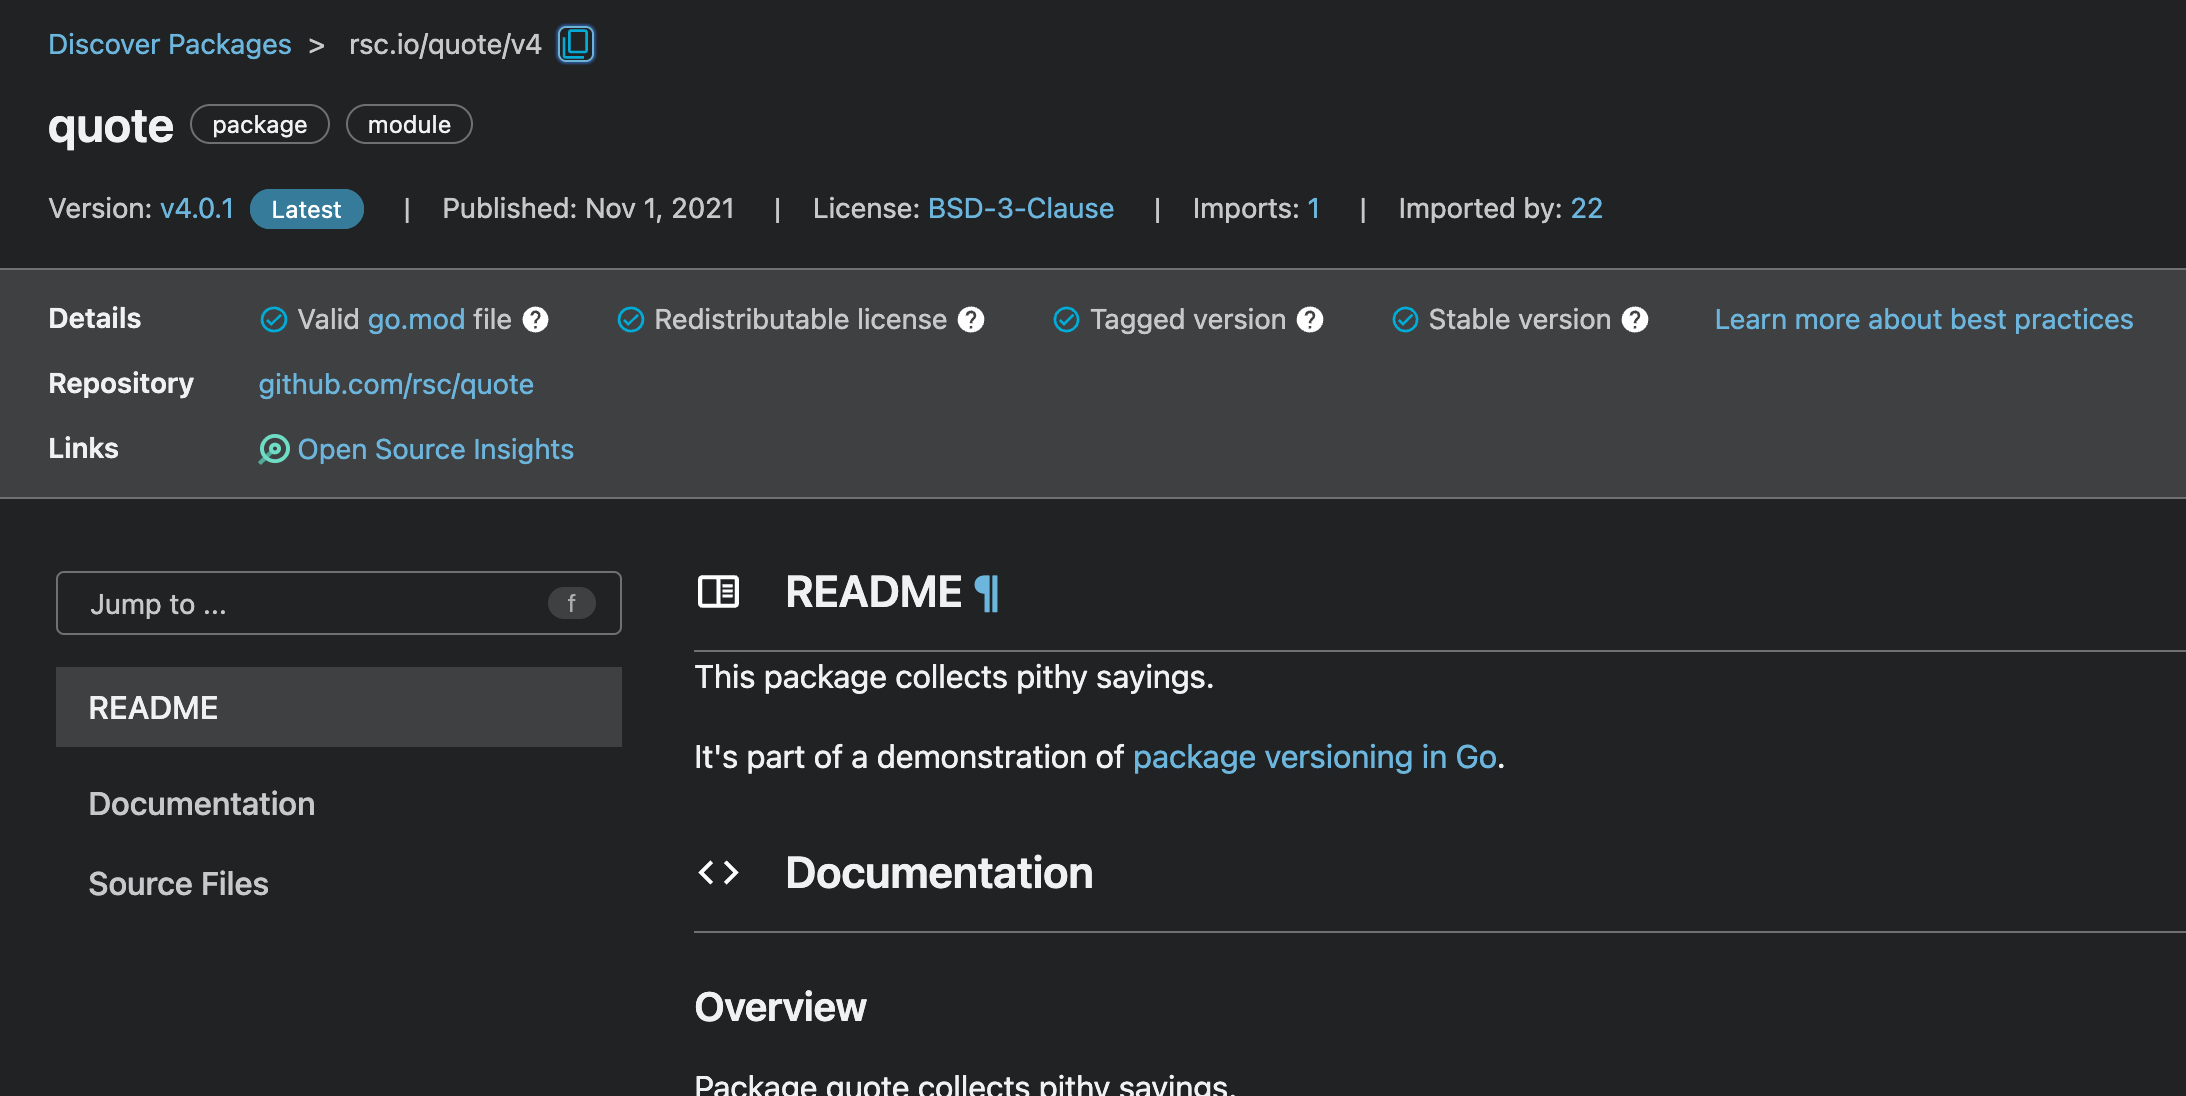Click the Redistributable license checkmark icon
2186x1096 pixels.
(631, 320)
